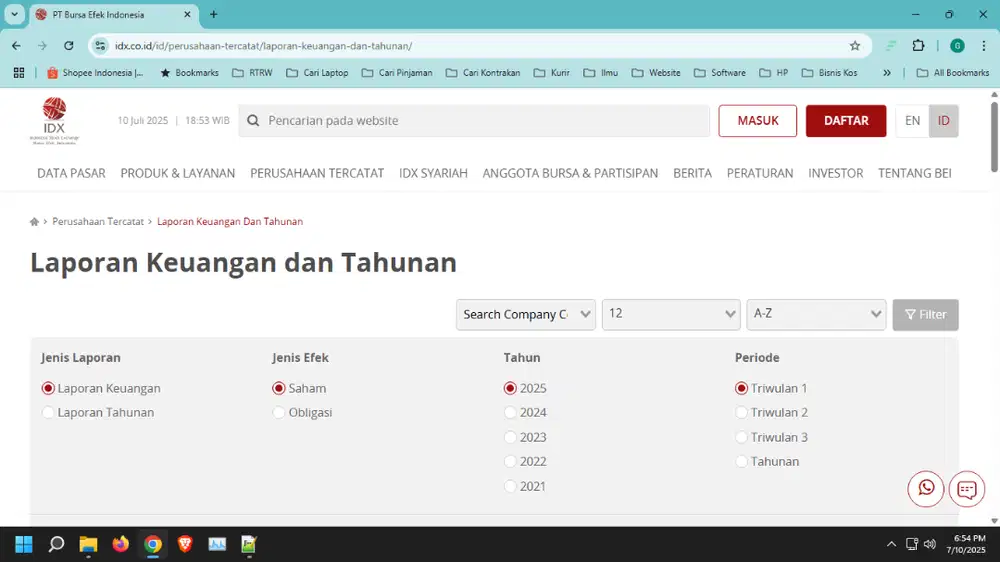Select year 2022

510,462
